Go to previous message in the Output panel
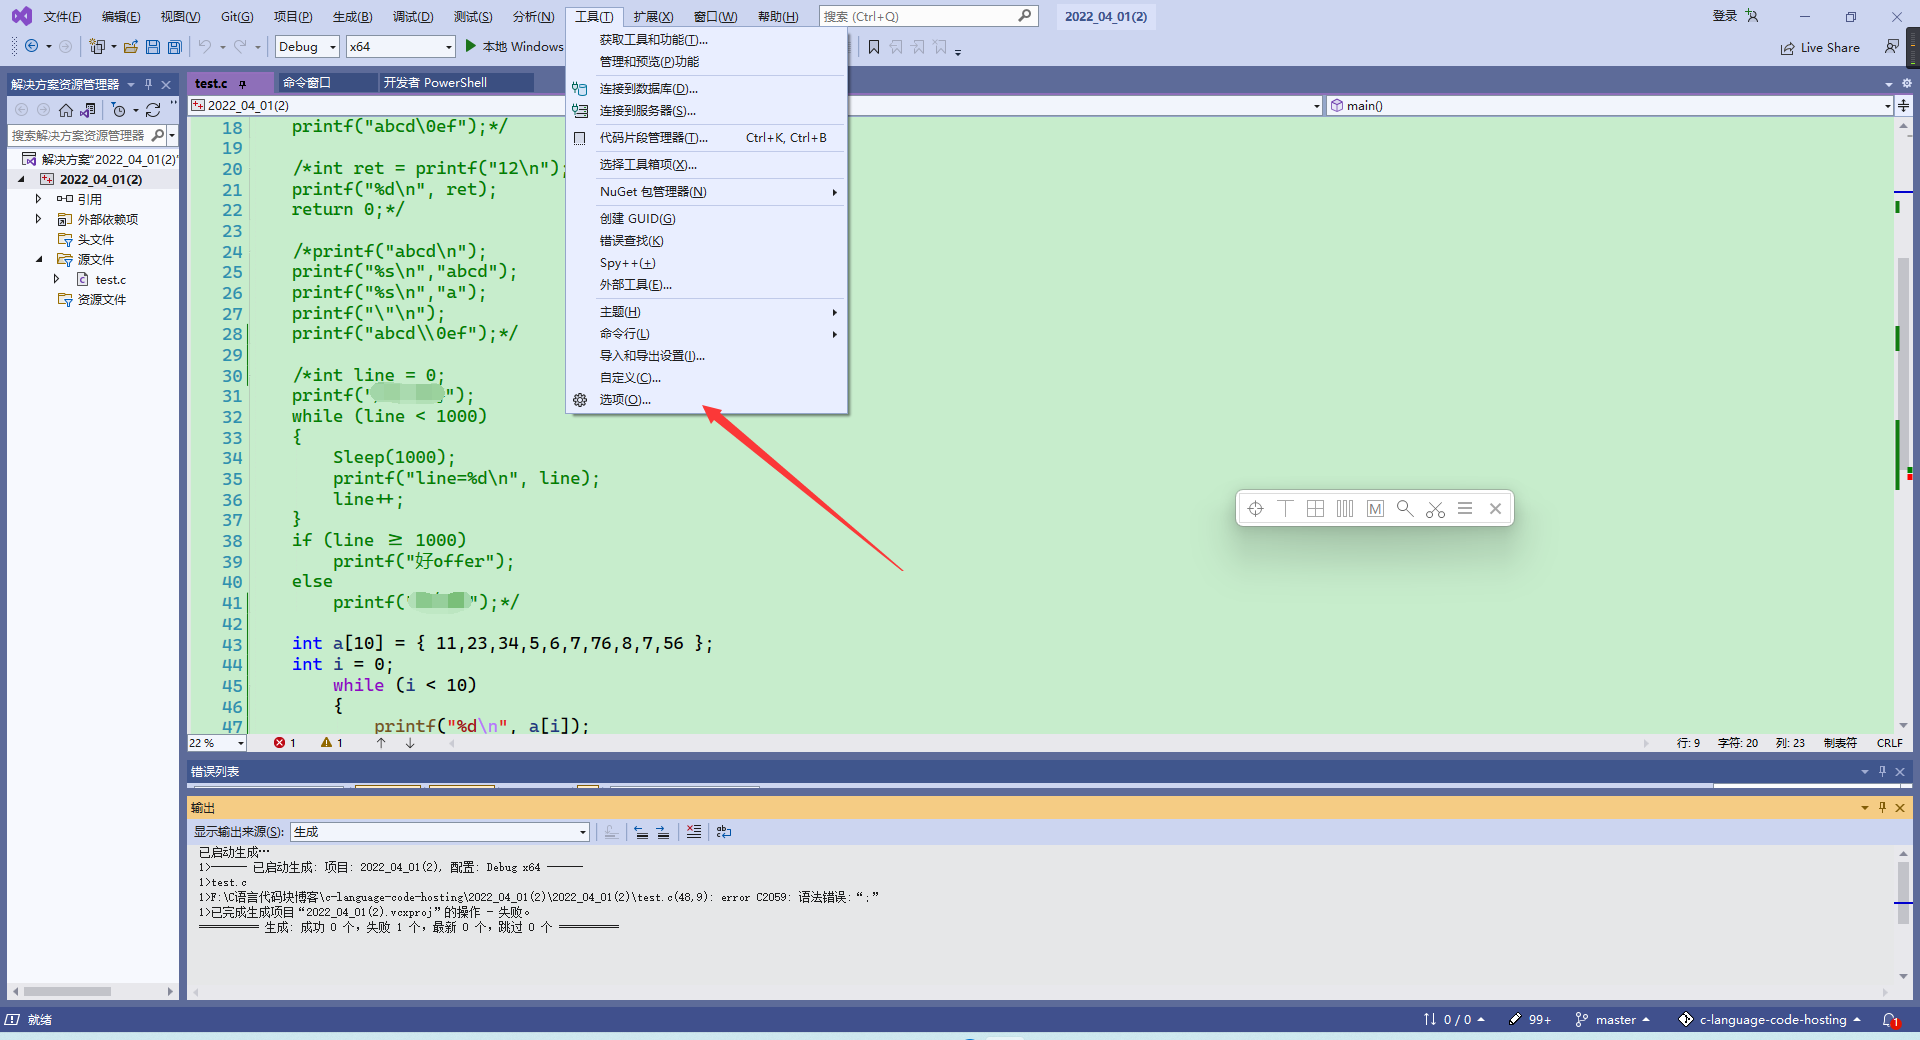This screenshot has height=1040, width=1920. click(x=641, y=832)
